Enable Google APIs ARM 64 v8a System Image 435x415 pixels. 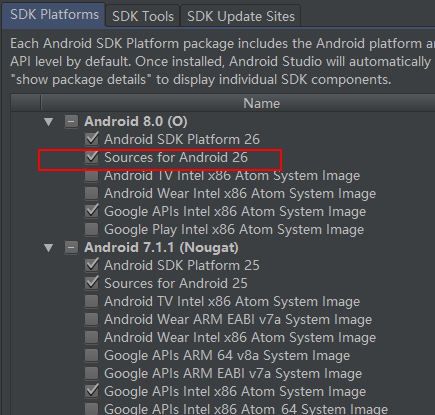click(91, 355)
